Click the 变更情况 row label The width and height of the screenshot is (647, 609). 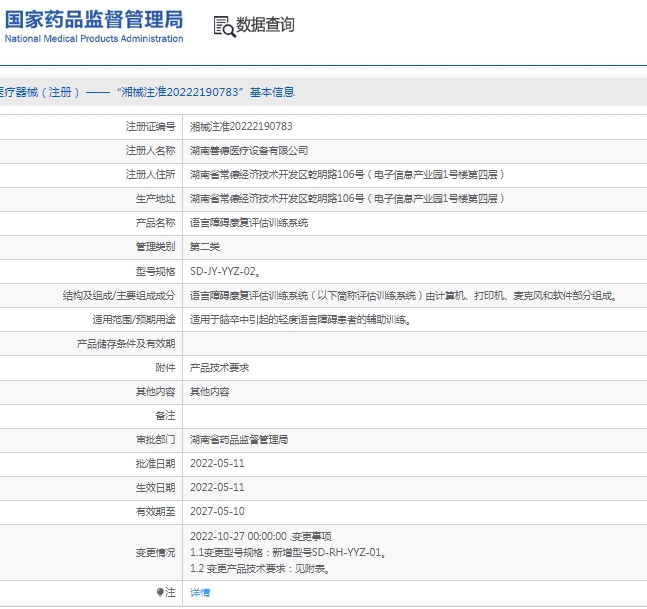tap(156, 552)
